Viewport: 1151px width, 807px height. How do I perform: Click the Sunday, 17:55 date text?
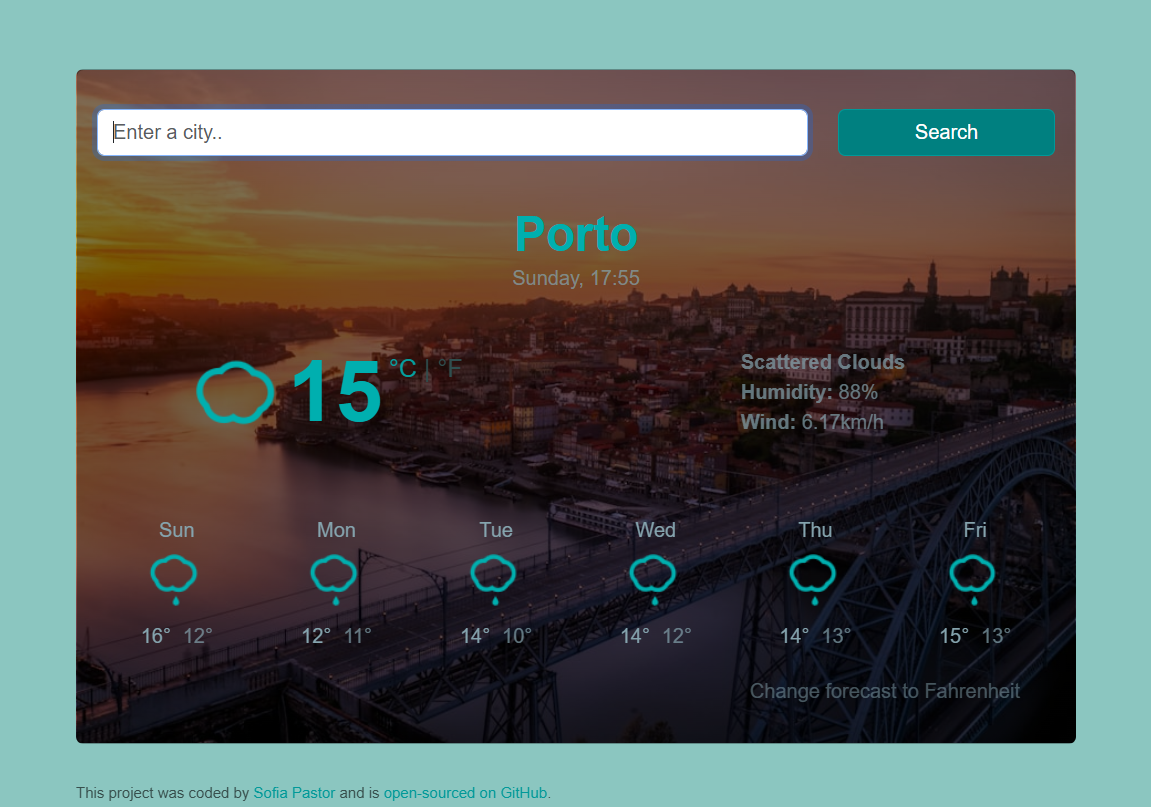click(x=575, y=278)
